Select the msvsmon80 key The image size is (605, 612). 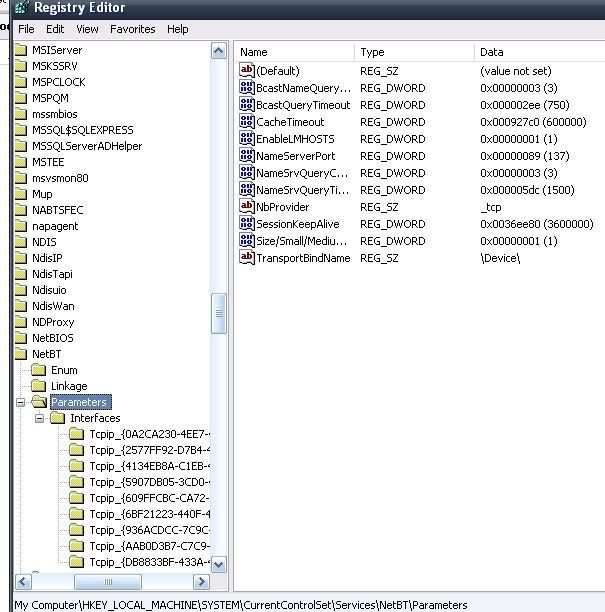60,178
